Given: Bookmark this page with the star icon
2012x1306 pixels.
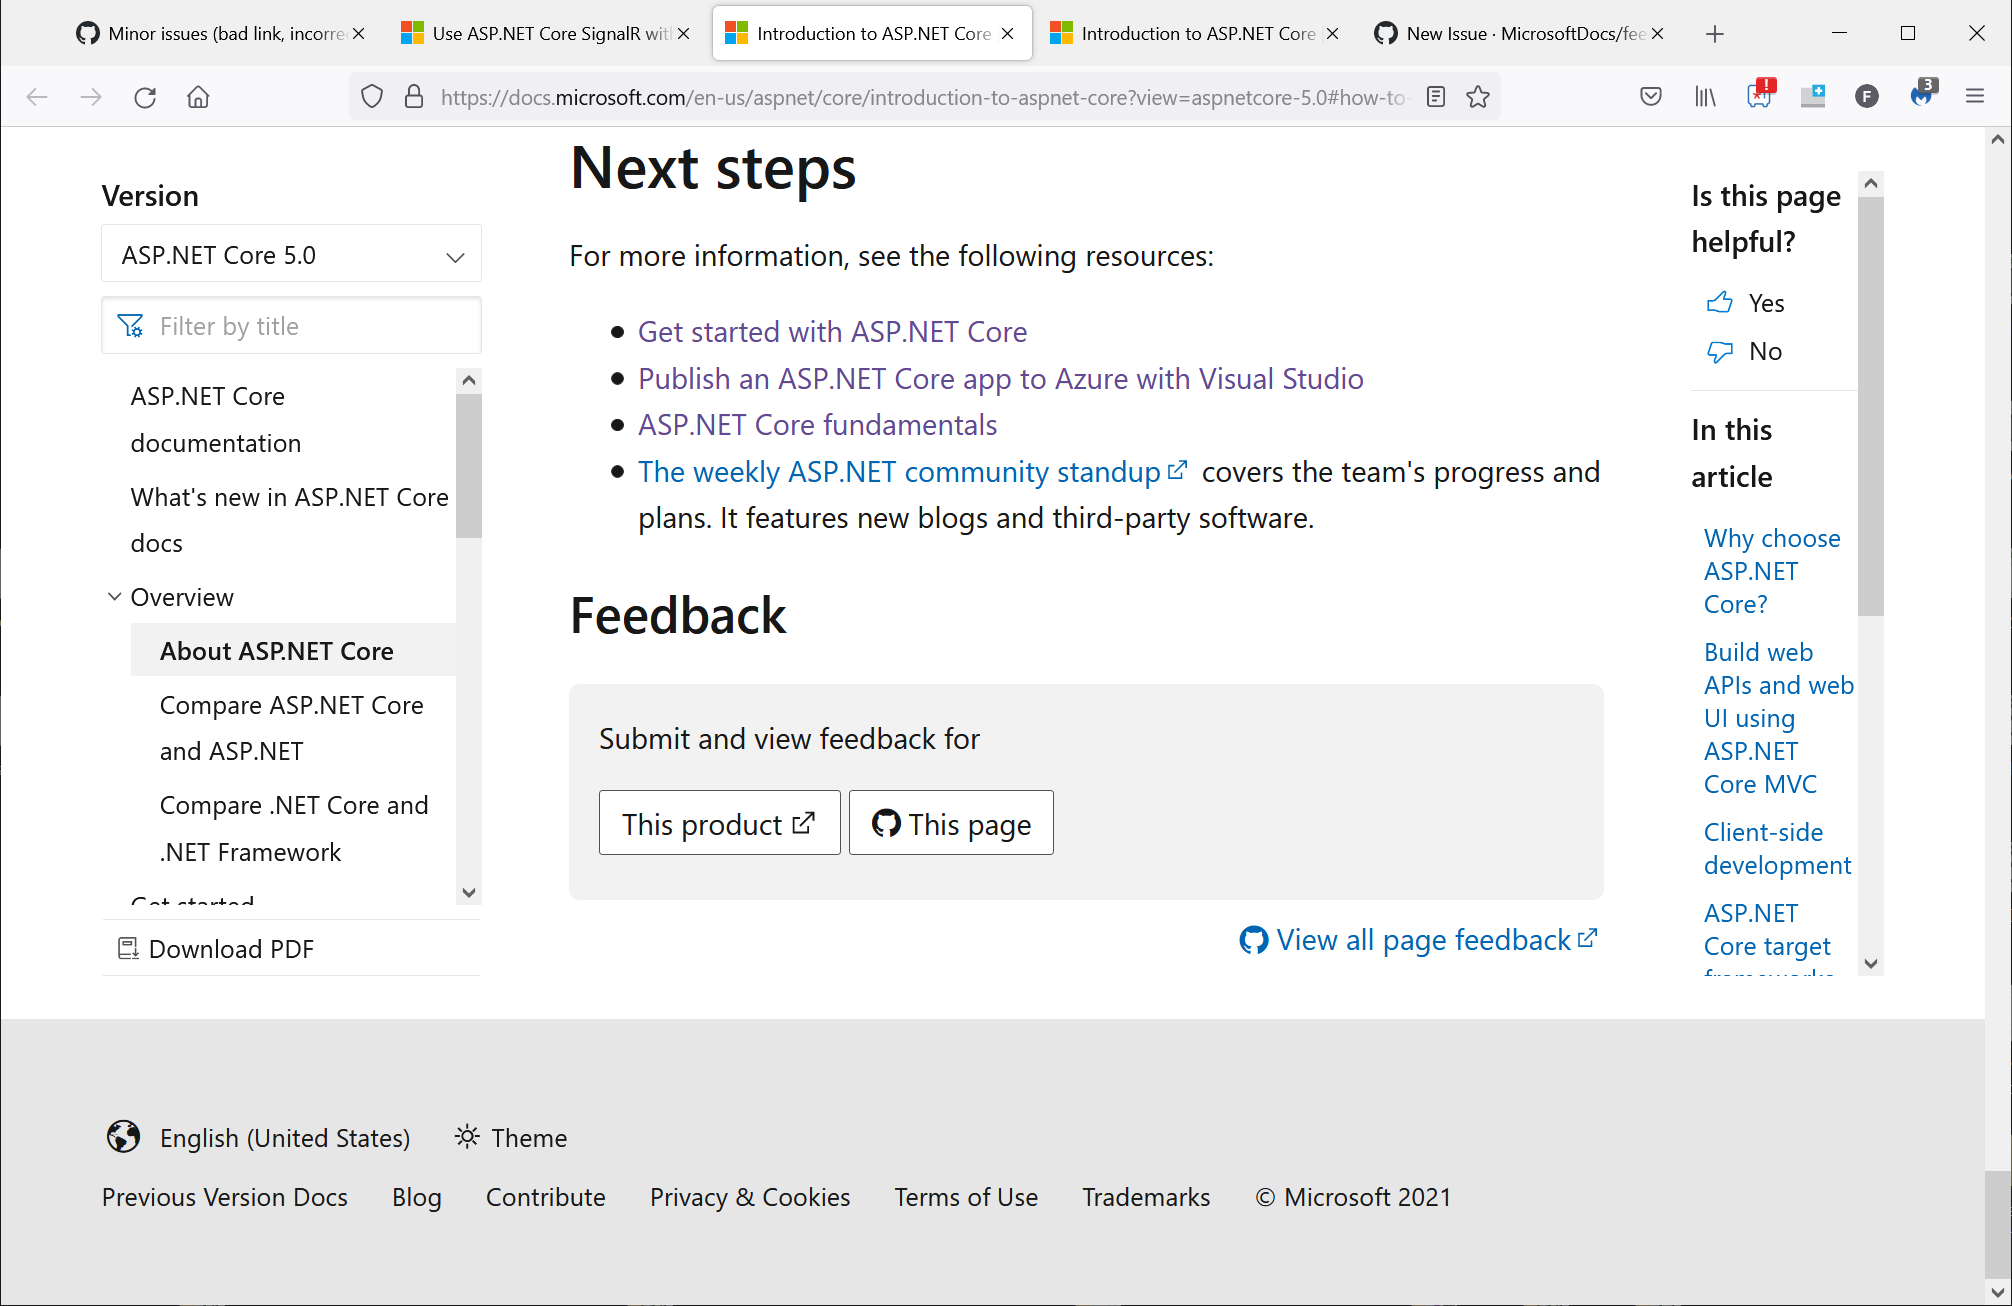Looking at the screenshot, I should (1478, 97).
